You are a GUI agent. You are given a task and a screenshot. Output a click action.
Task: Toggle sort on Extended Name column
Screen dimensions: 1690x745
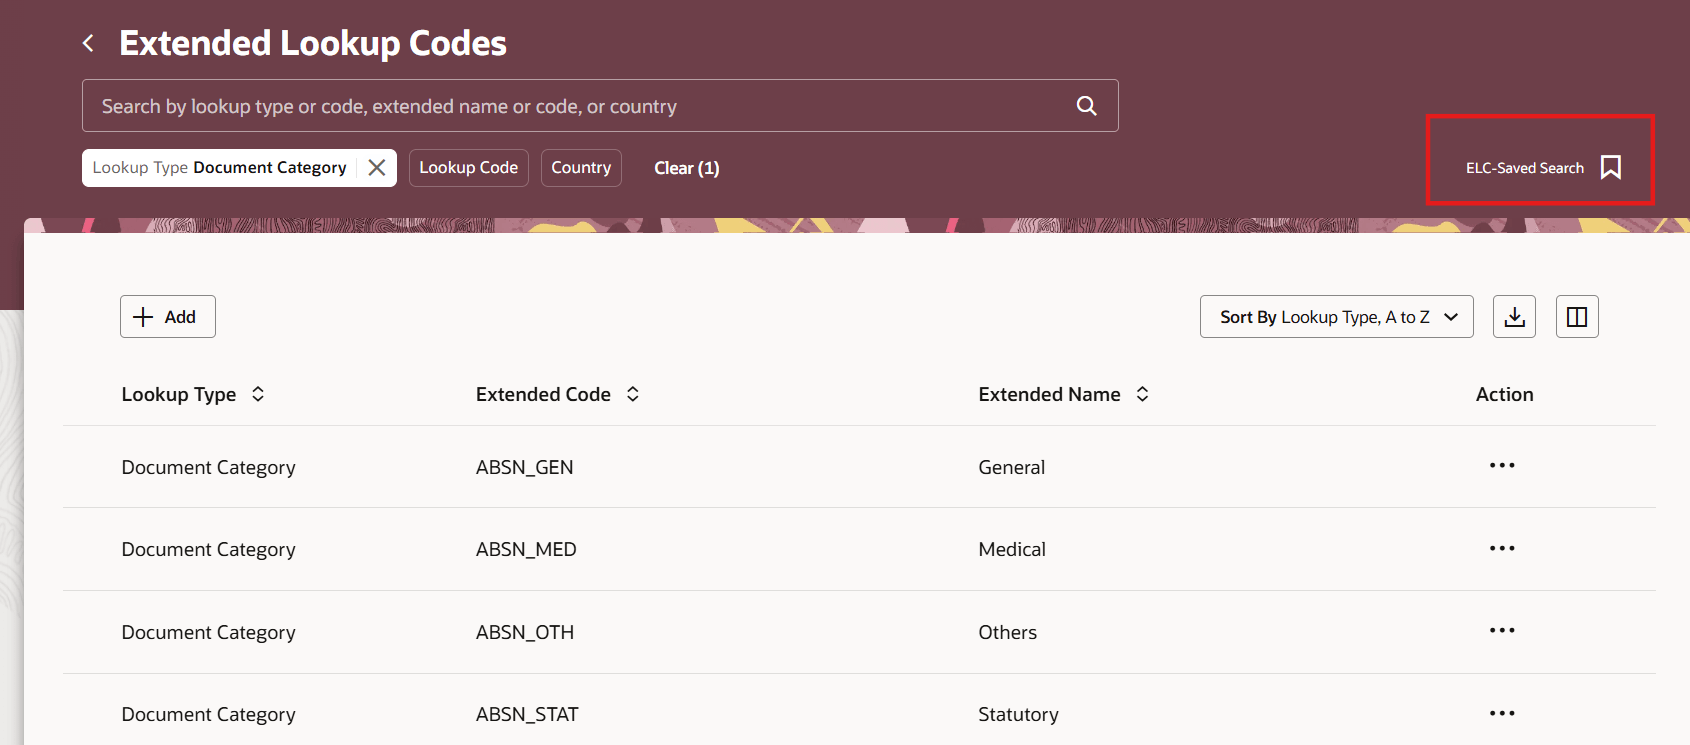click(x=1142, y=394)
